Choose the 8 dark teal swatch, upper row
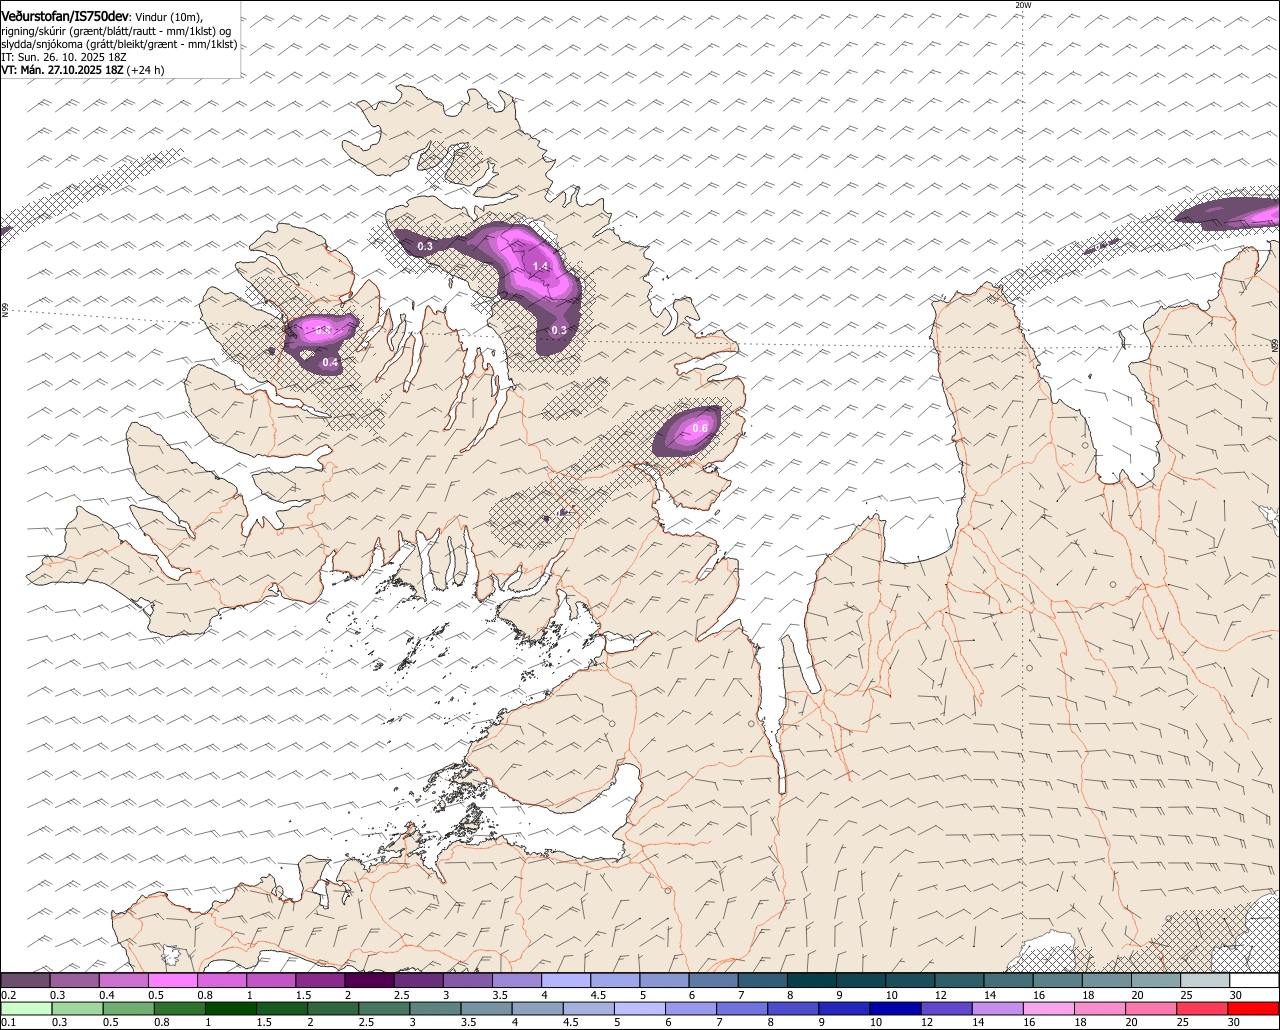1280x1030 pixels. tap(812, 980)
